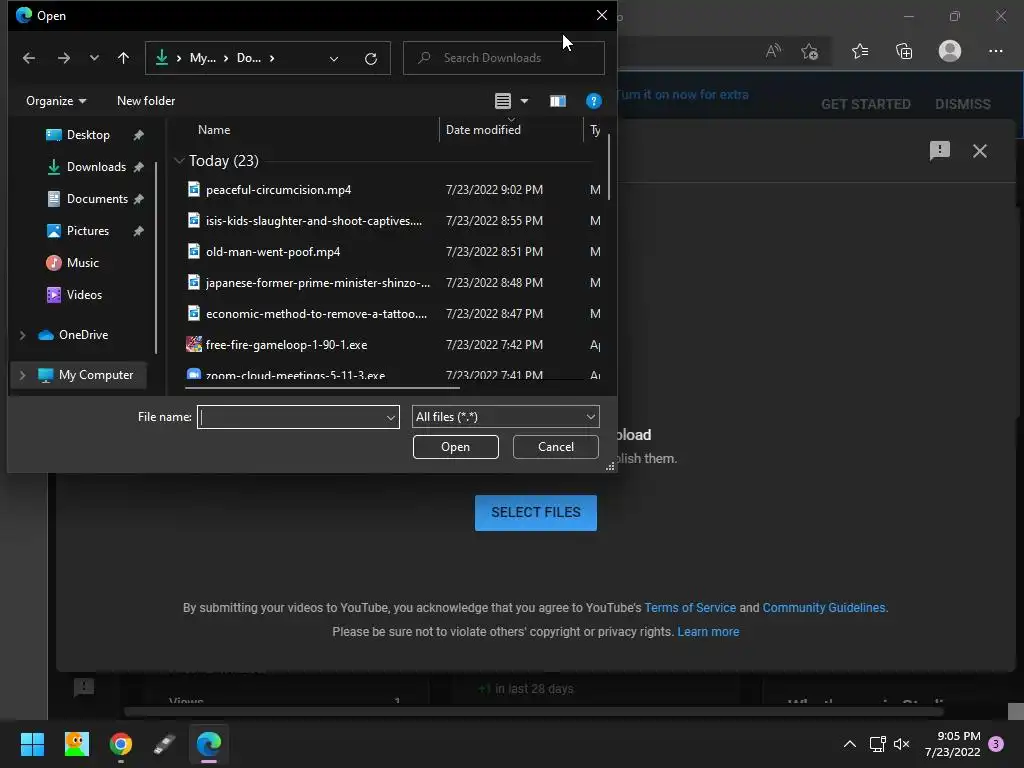The width and height of the screenshot is (1024, 768).
Task: Open Edge profile avatar
Action: [x=950, y=51]
